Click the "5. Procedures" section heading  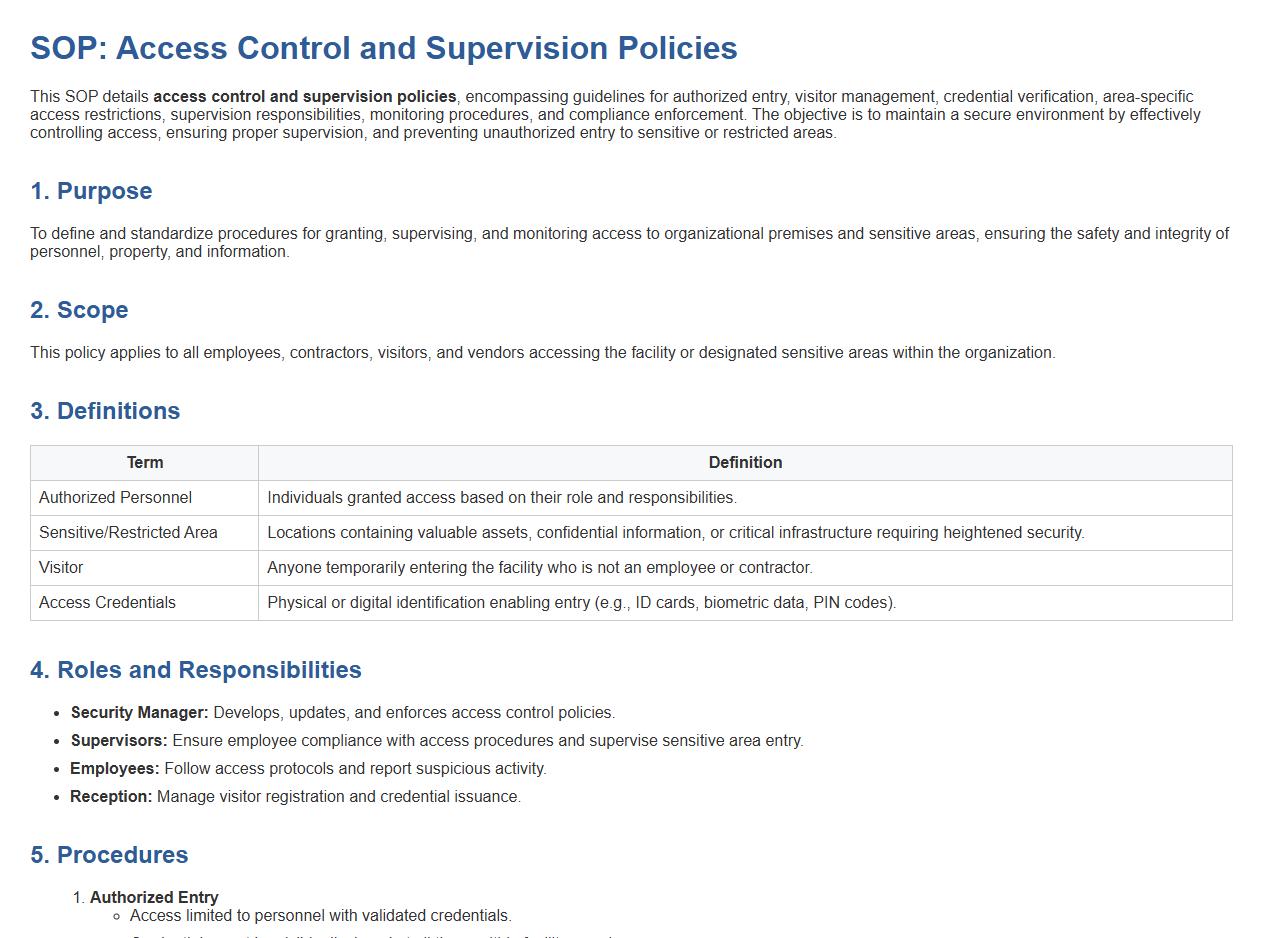[109, 855]
